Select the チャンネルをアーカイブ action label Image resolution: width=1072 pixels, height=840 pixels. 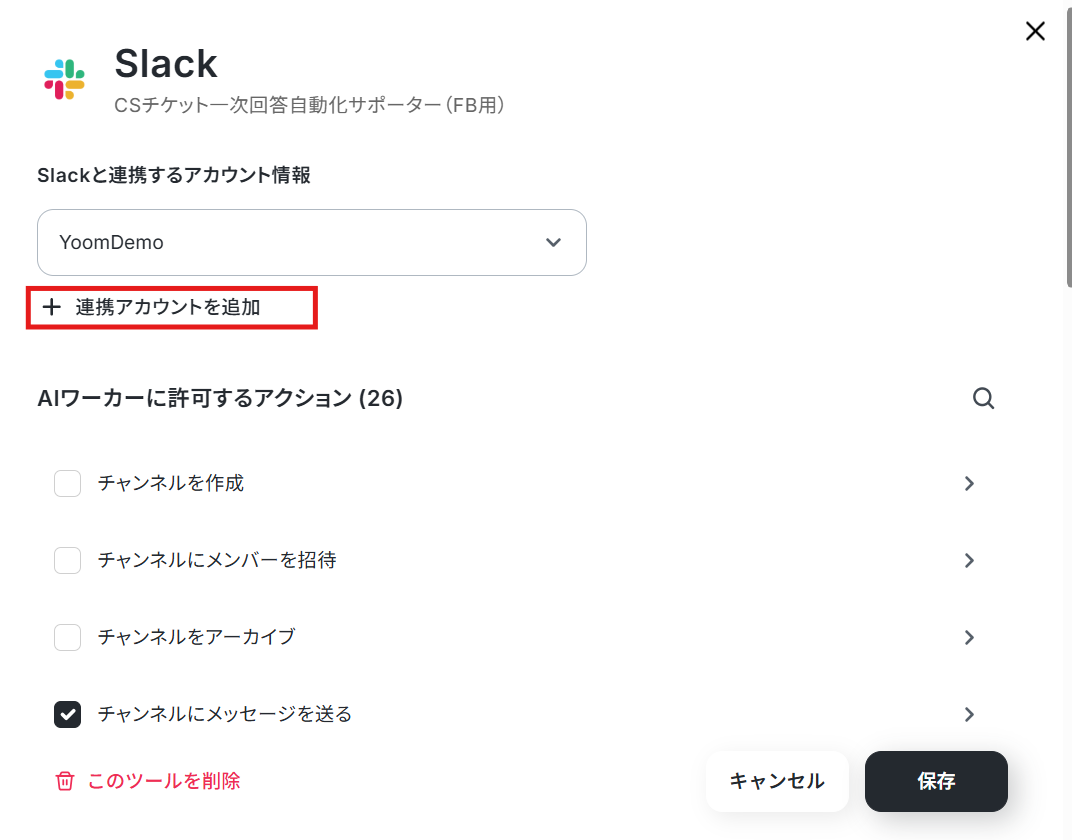[x=196, y=637]
